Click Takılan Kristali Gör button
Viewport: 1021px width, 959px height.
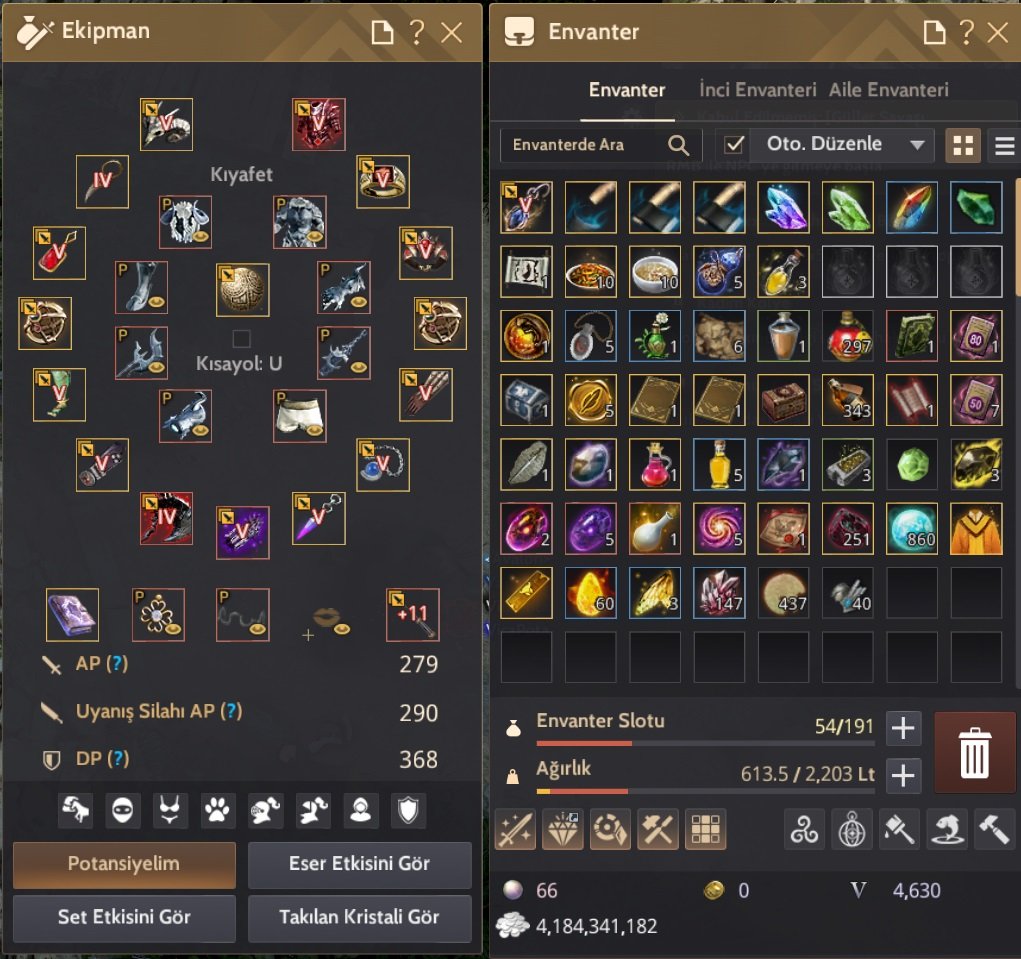(x=359, y=917)
